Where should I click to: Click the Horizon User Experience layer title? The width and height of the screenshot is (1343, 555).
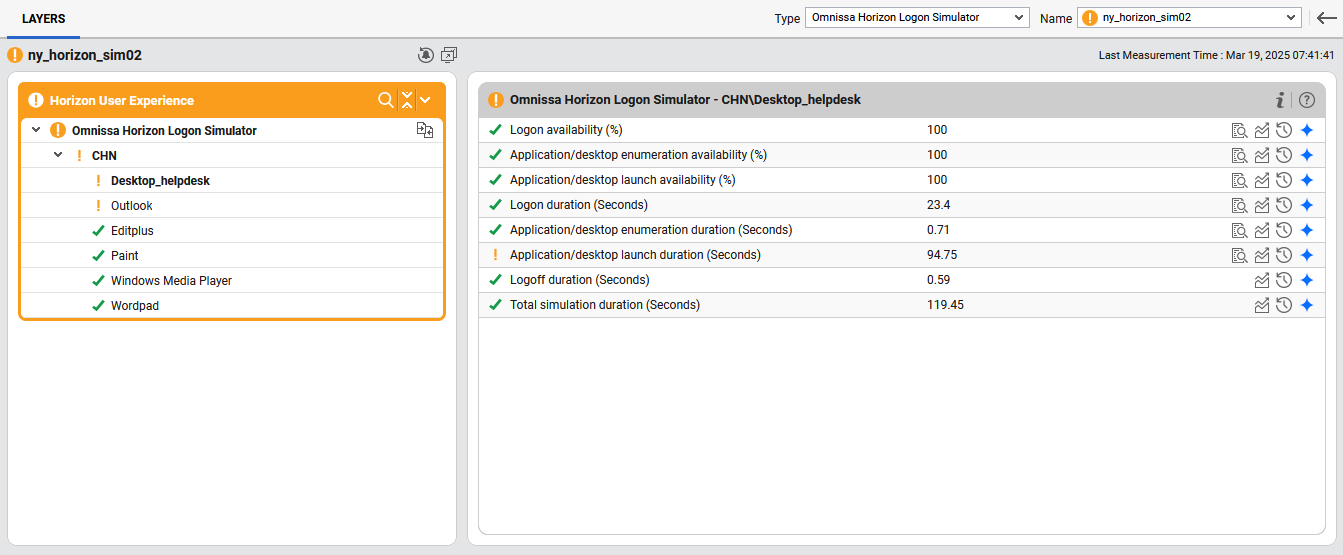click(122, 100)
